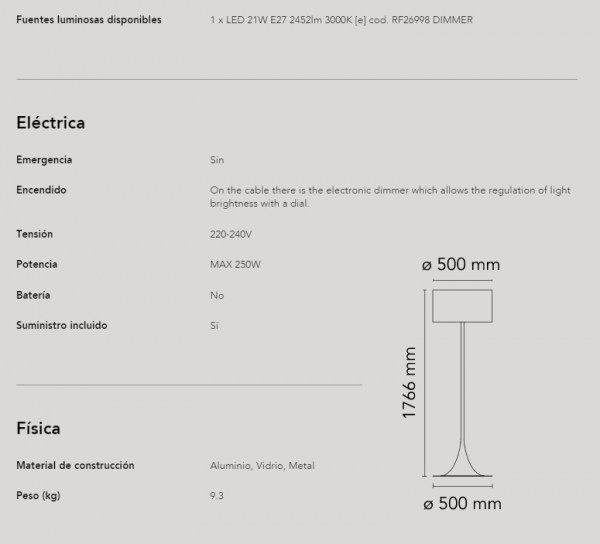
Task: Click the electronic dimmer description text
Action: [390, 197]
